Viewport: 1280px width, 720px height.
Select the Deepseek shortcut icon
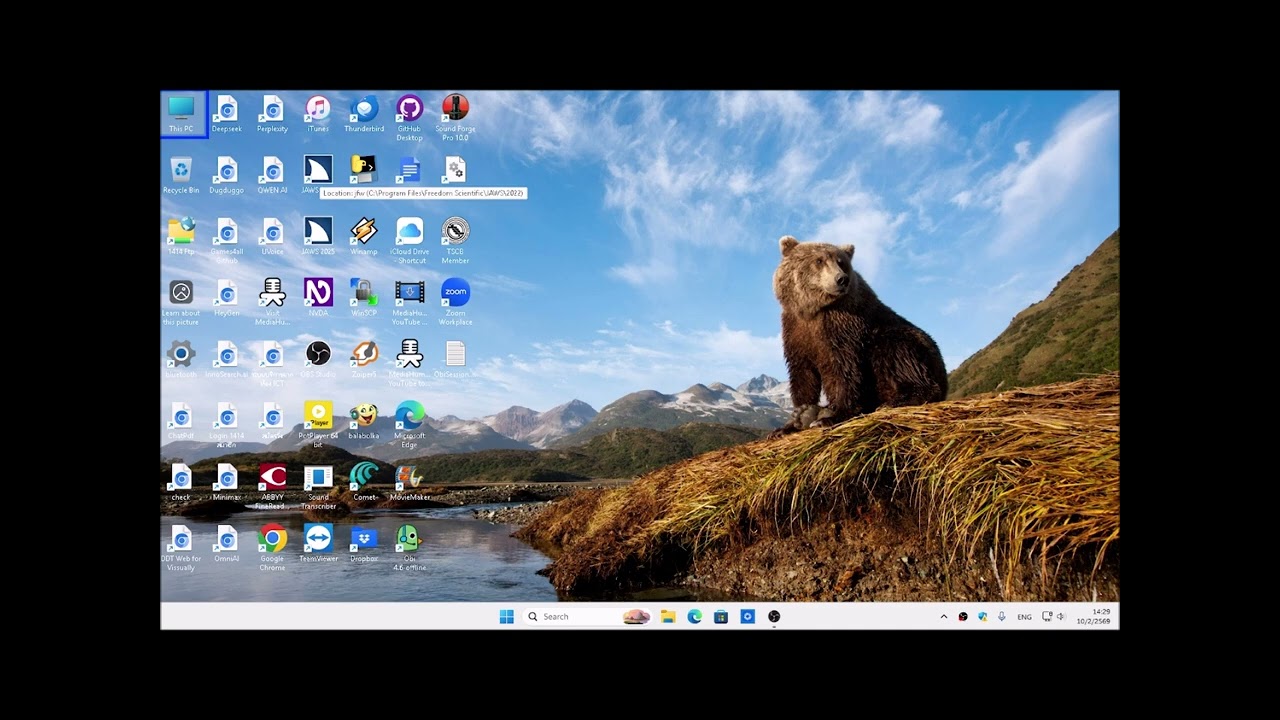(227, 114)
